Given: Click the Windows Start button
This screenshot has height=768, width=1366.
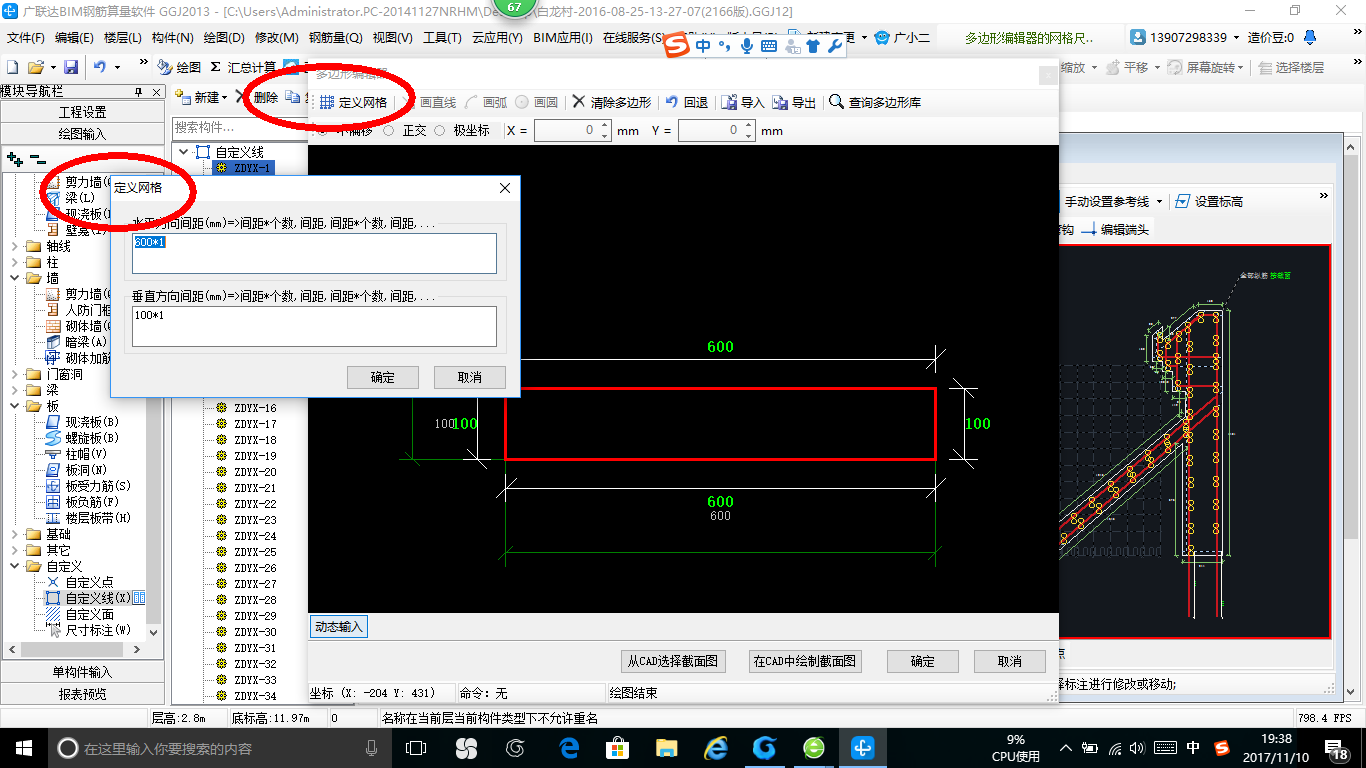Looking at the screenshot, I should point(23,748).
